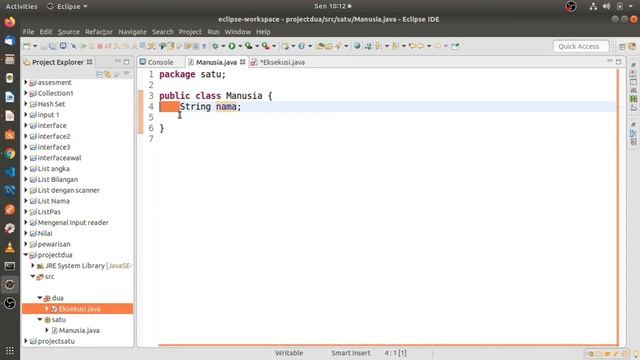This screenshot has height=360, width=640.
Task: Click the Writable status bar entry
Action: (x=289, y=353)
